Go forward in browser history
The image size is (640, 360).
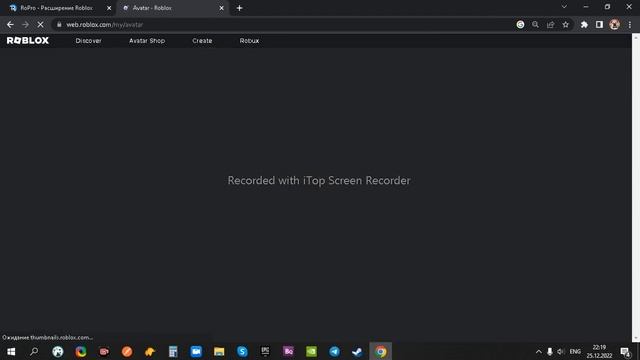[x=25, y=24]
